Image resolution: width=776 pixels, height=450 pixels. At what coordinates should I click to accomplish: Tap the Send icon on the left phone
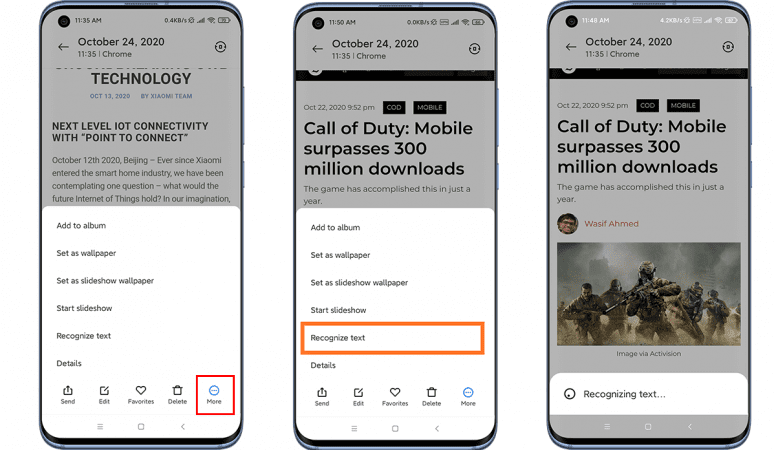click(x=68, y=395)
